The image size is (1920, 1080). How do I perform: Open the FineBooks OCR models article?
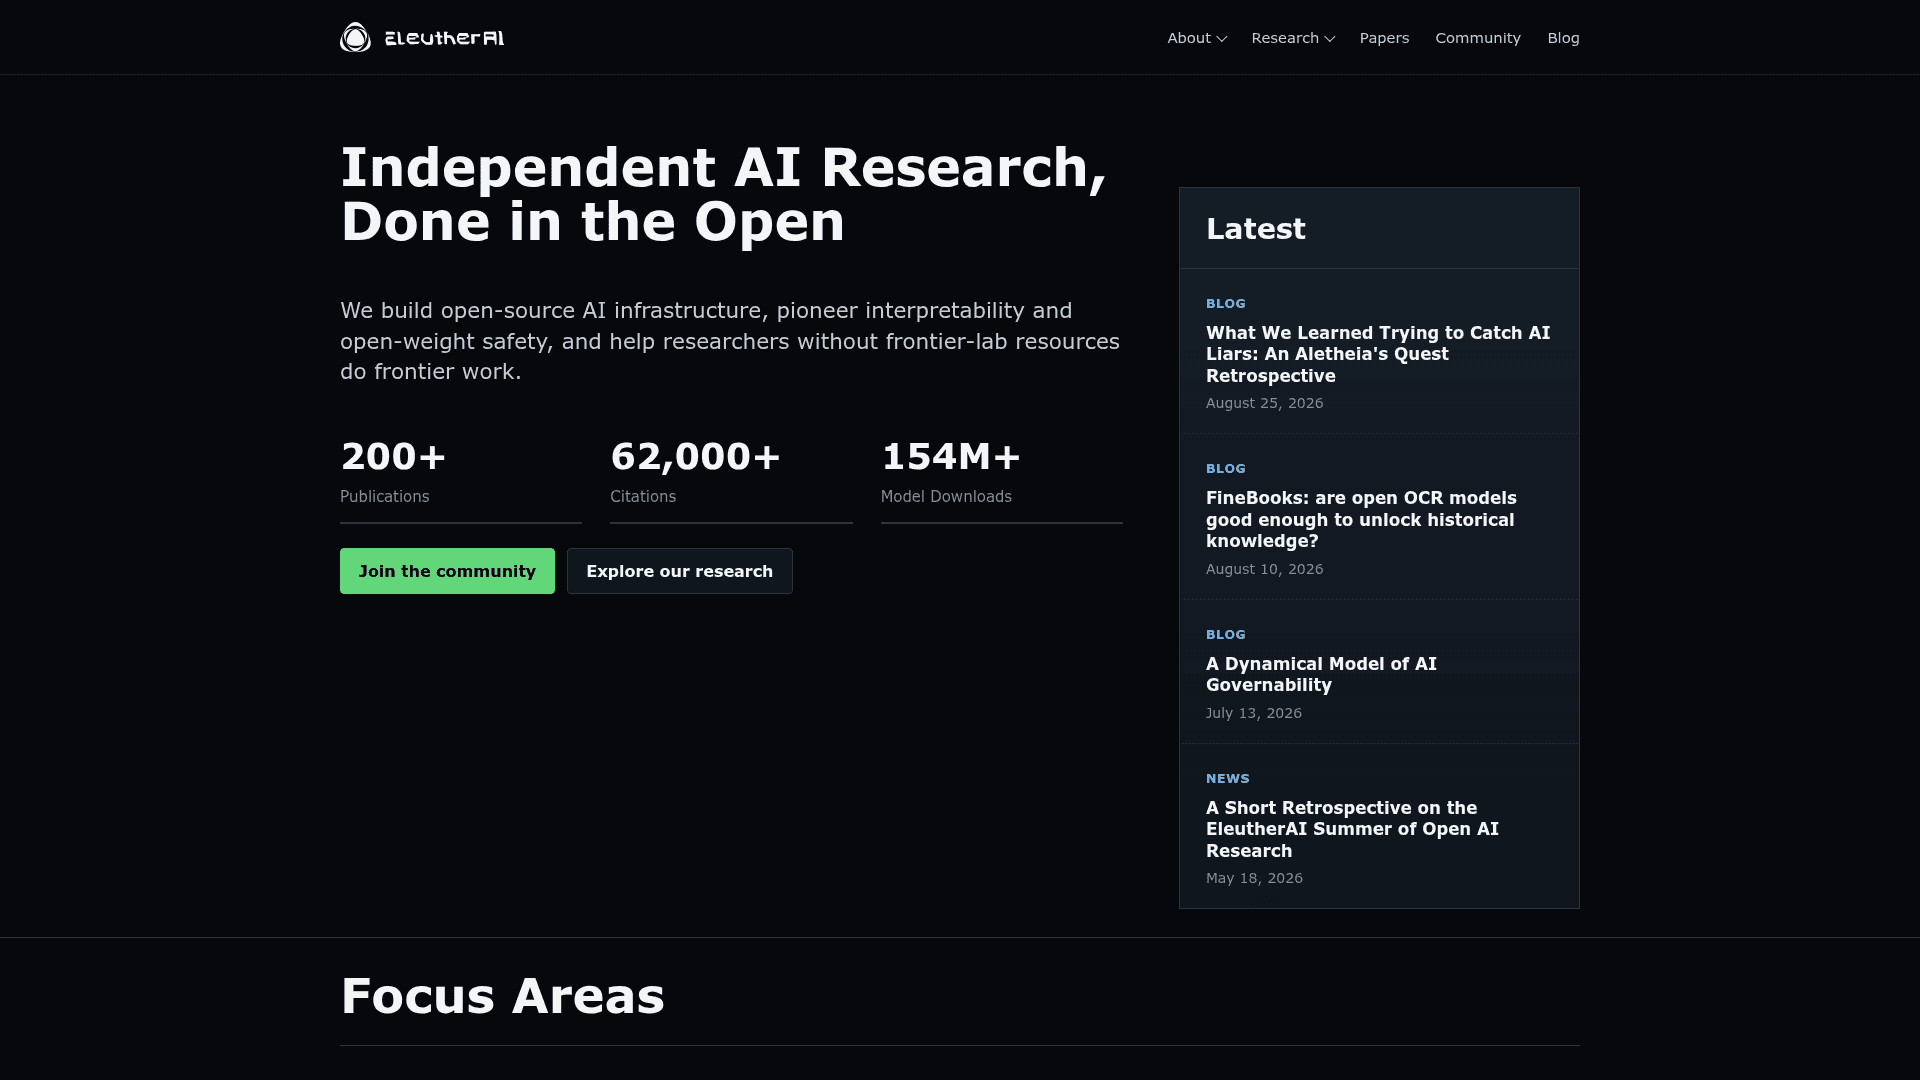(x=1361, y=519)
